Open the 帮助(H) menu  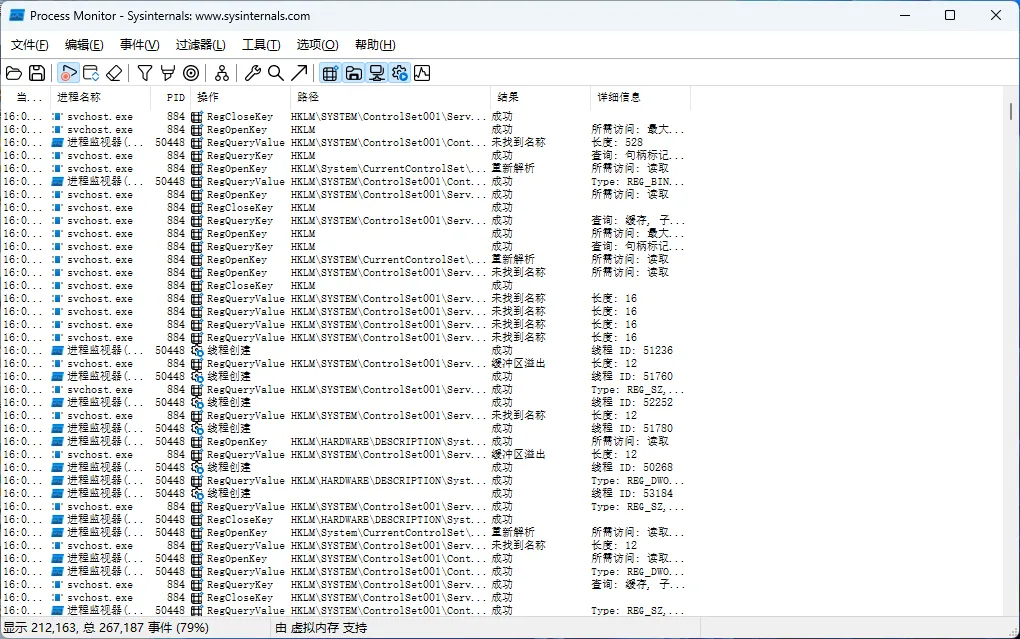click(x=375, y=45)
